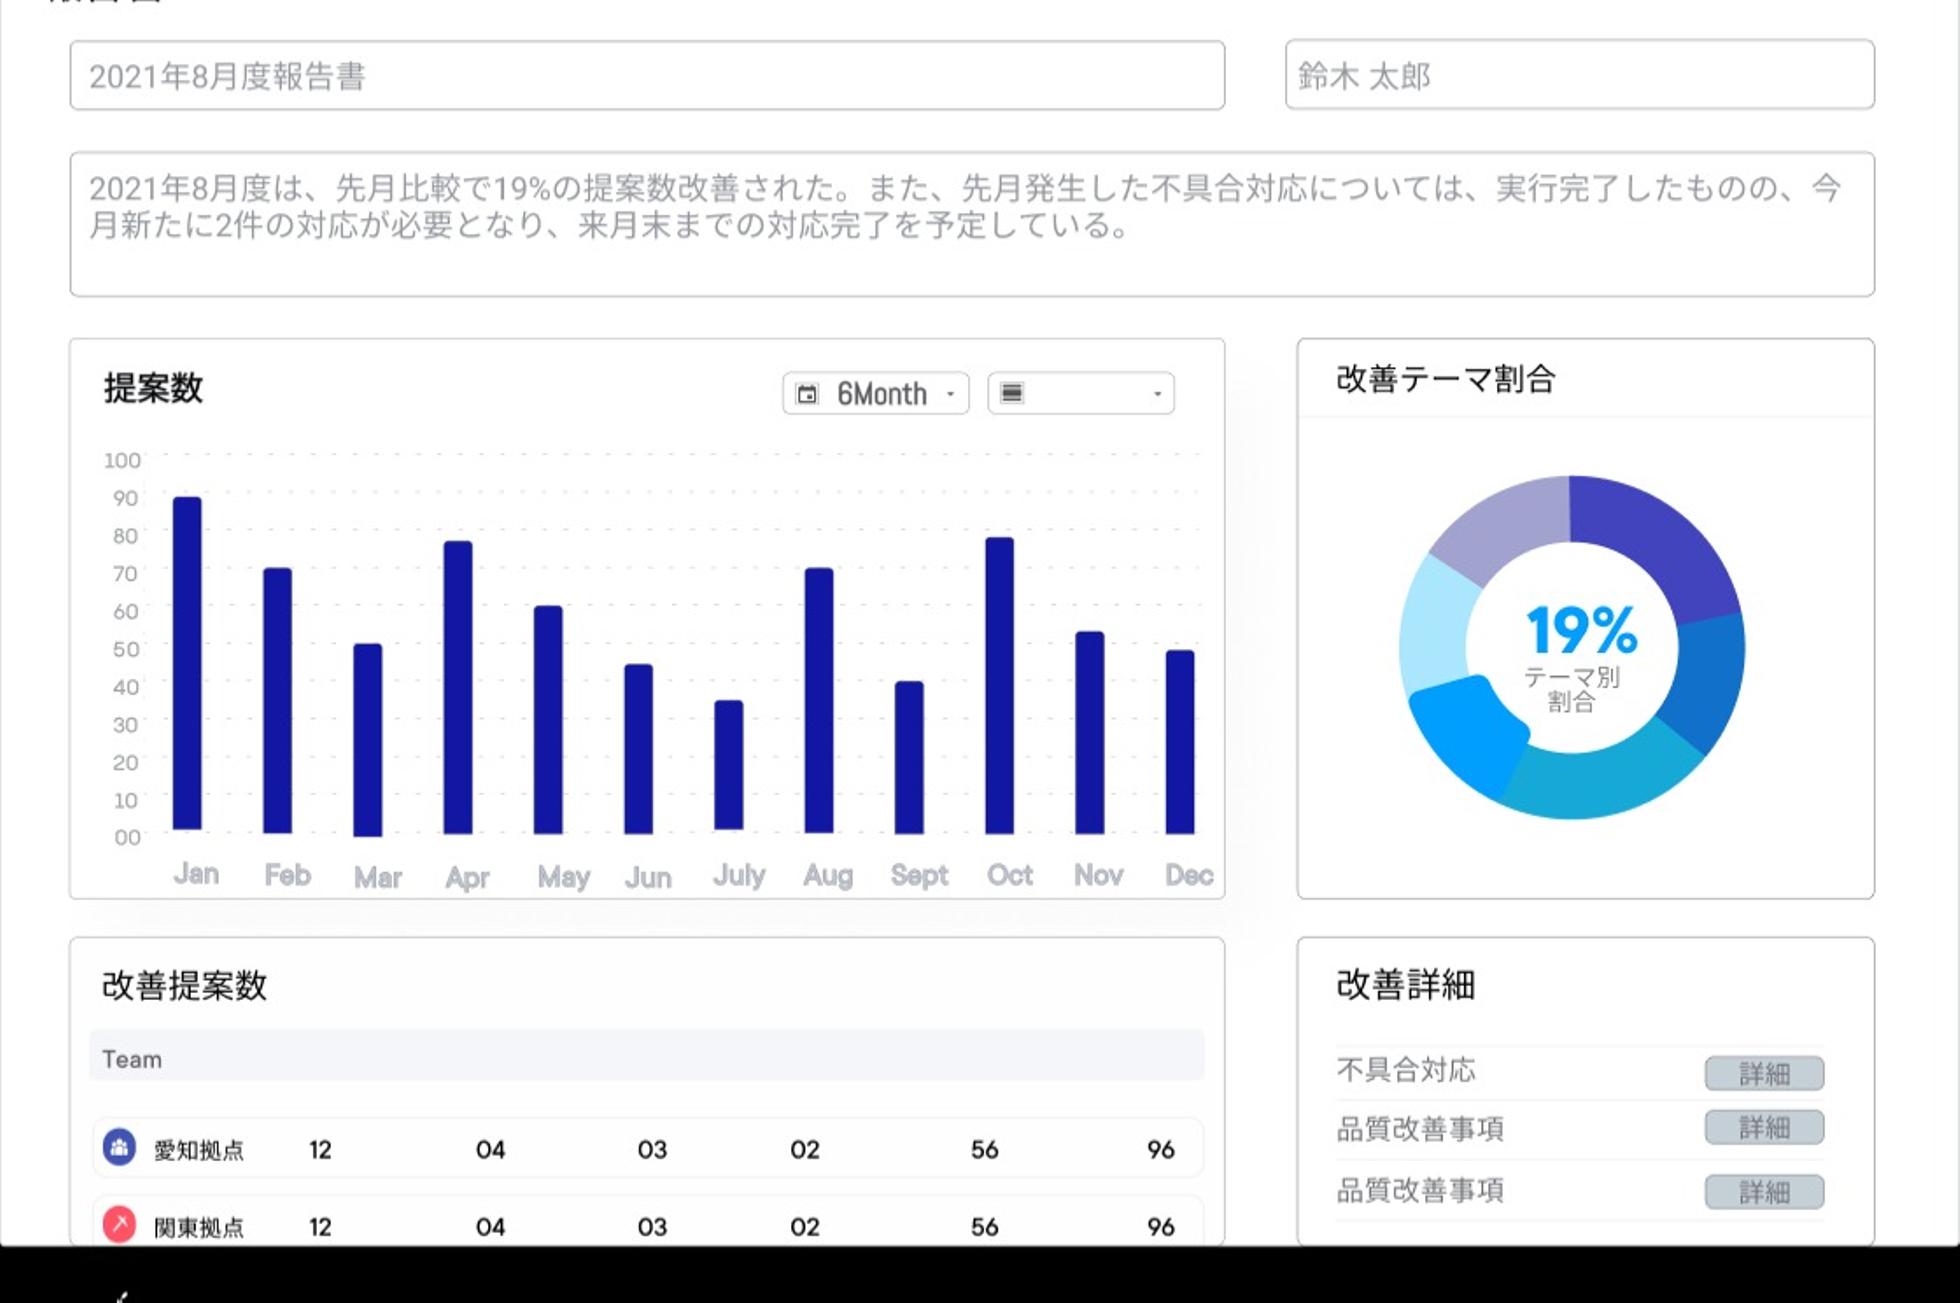The image size is (1960, 1303).
Task: Click the Team column header
Action: (x=132, y=1059)
